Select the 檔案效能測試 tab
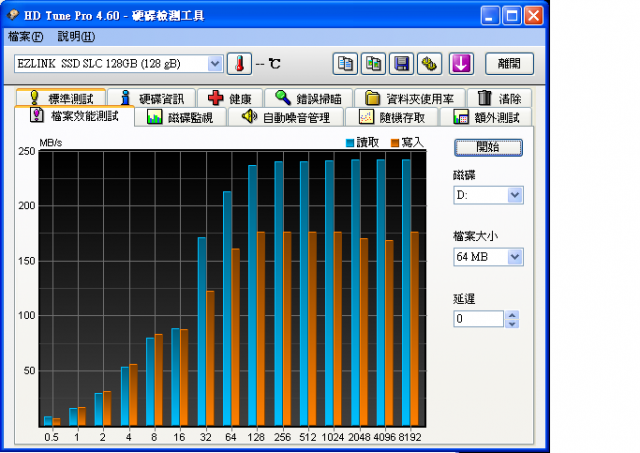640x453 pixels. [74, 116]
